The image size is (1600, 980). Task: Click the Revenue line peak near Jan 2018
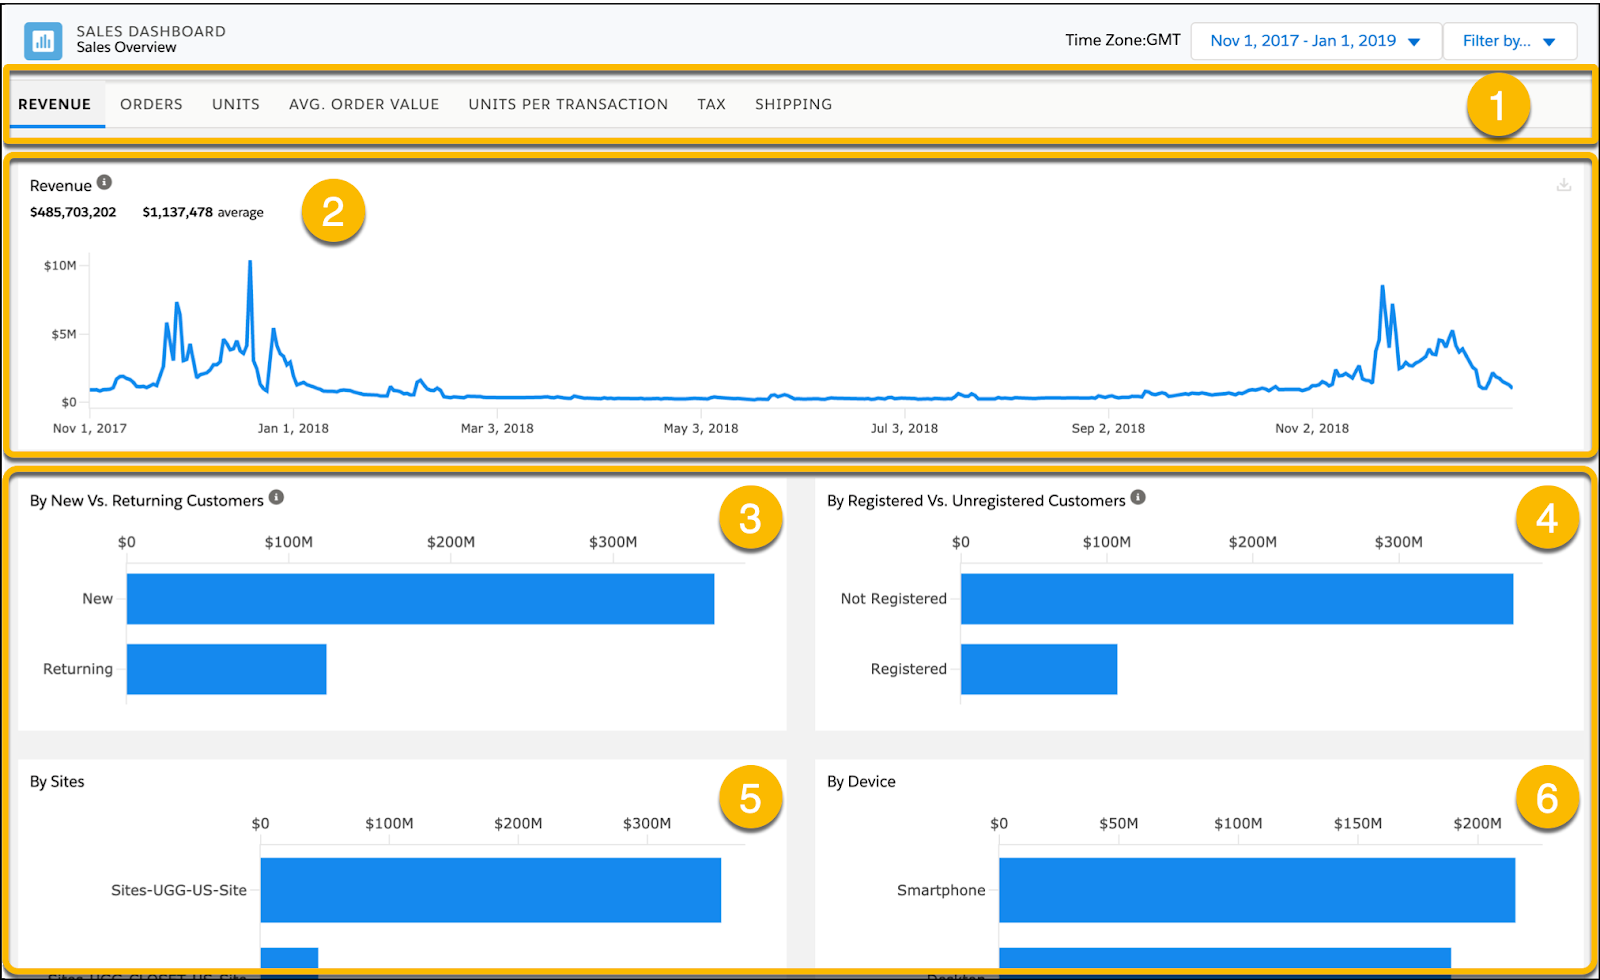[250, 262]
